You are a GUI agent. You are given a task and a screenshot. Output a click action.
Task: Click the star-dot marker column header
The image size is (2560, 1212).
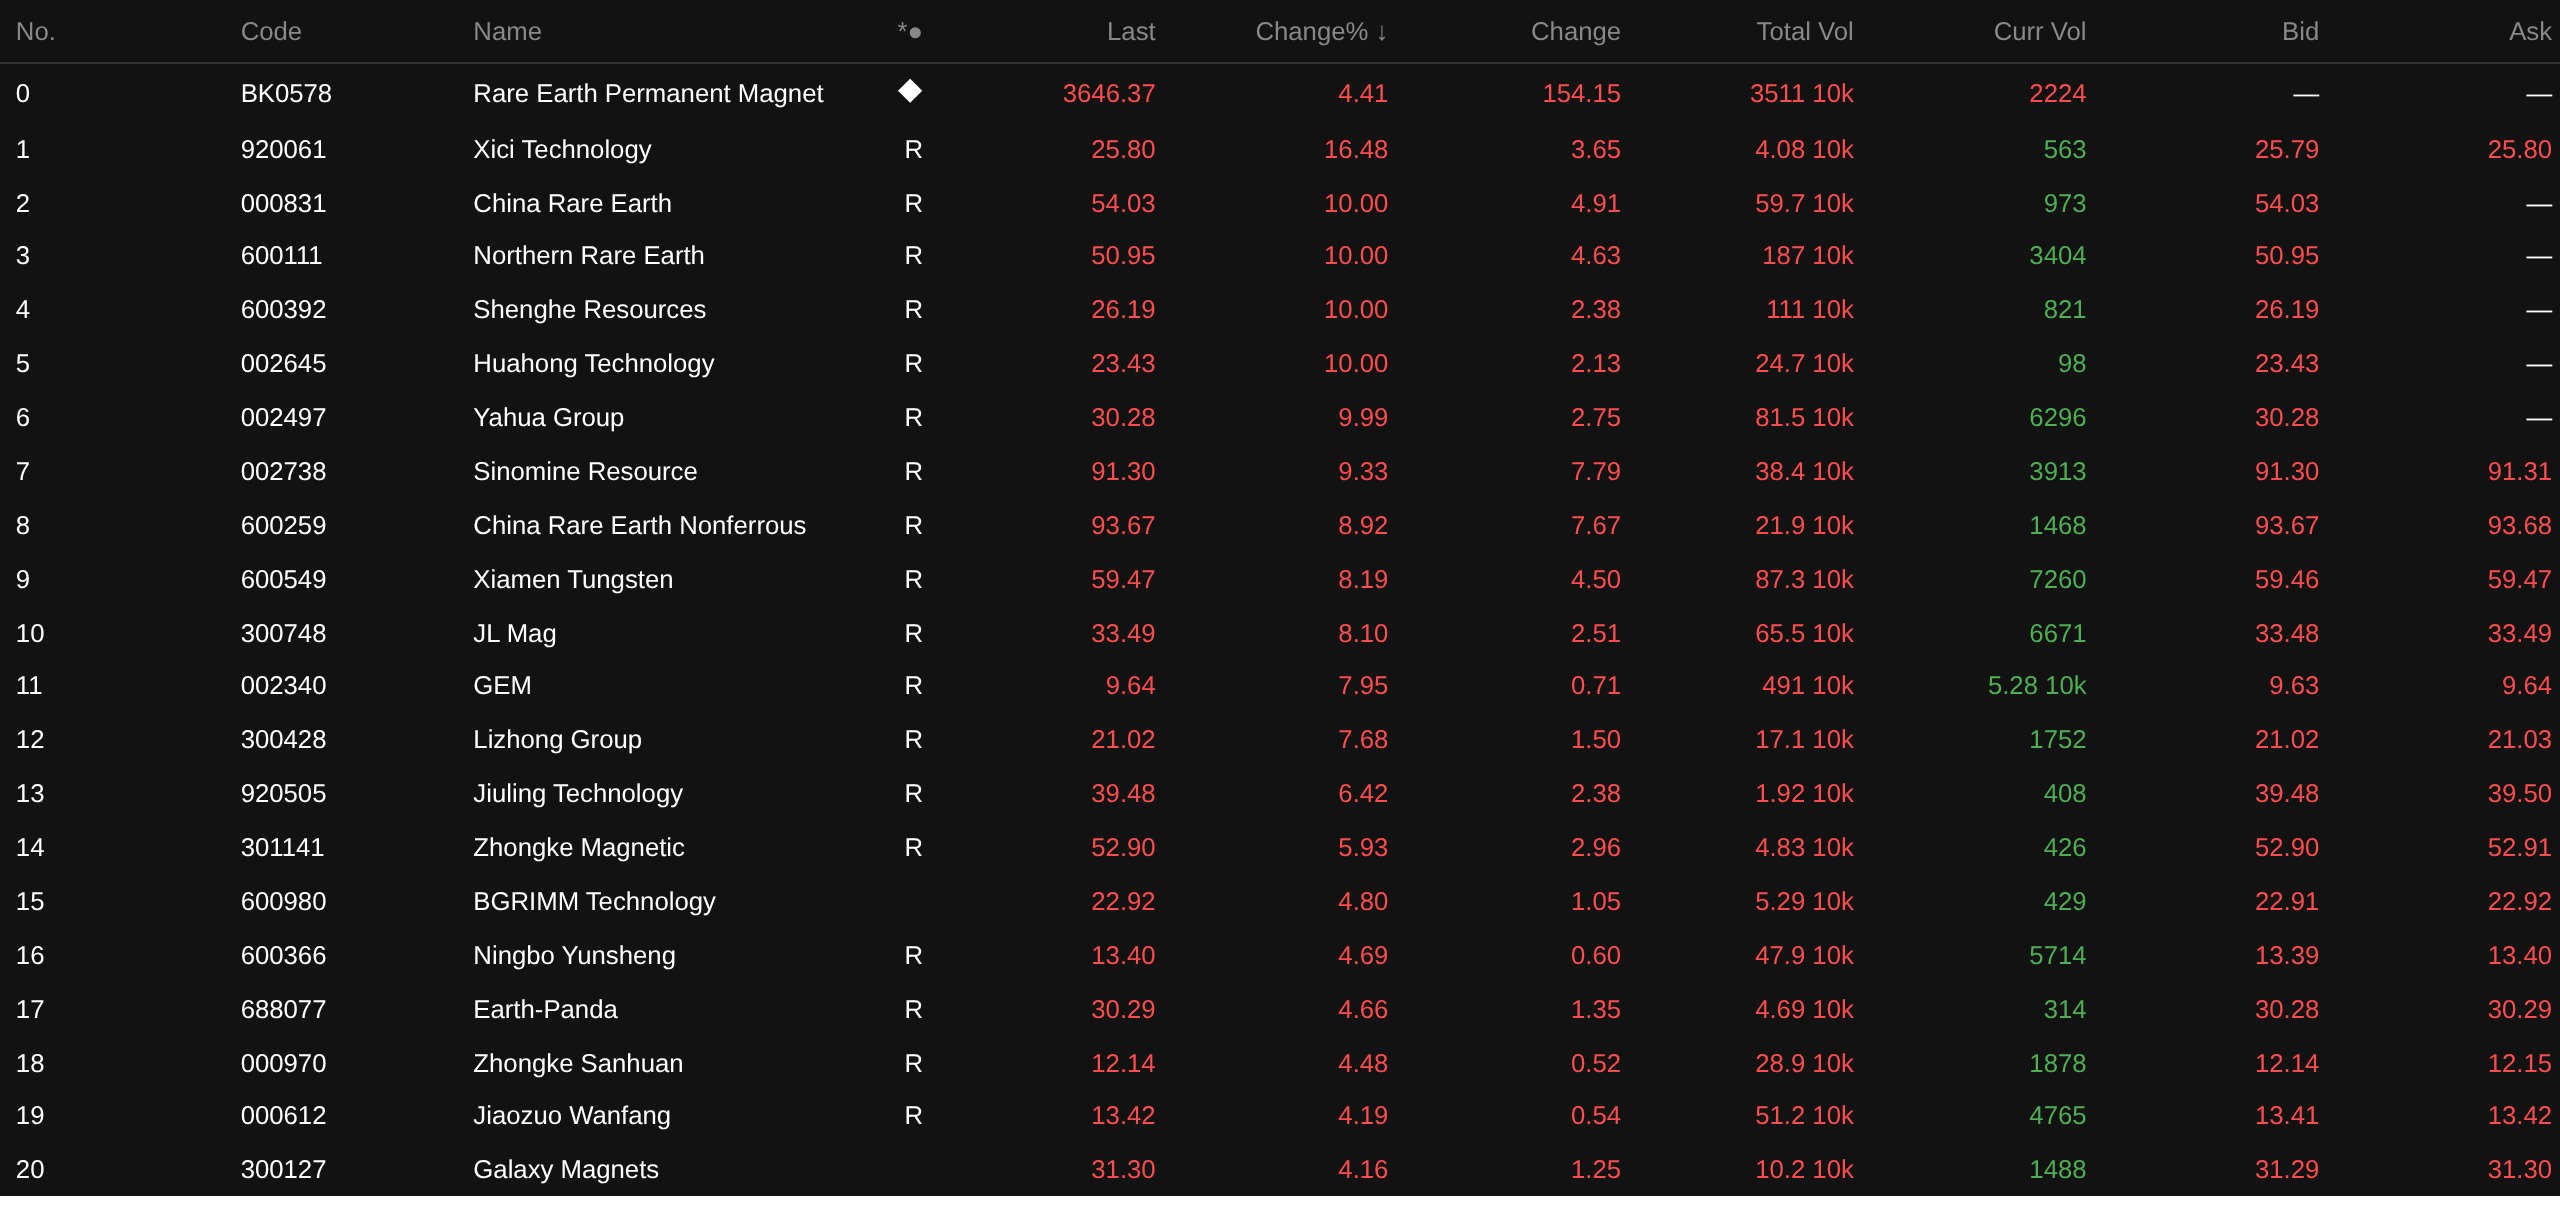[909, 32]
